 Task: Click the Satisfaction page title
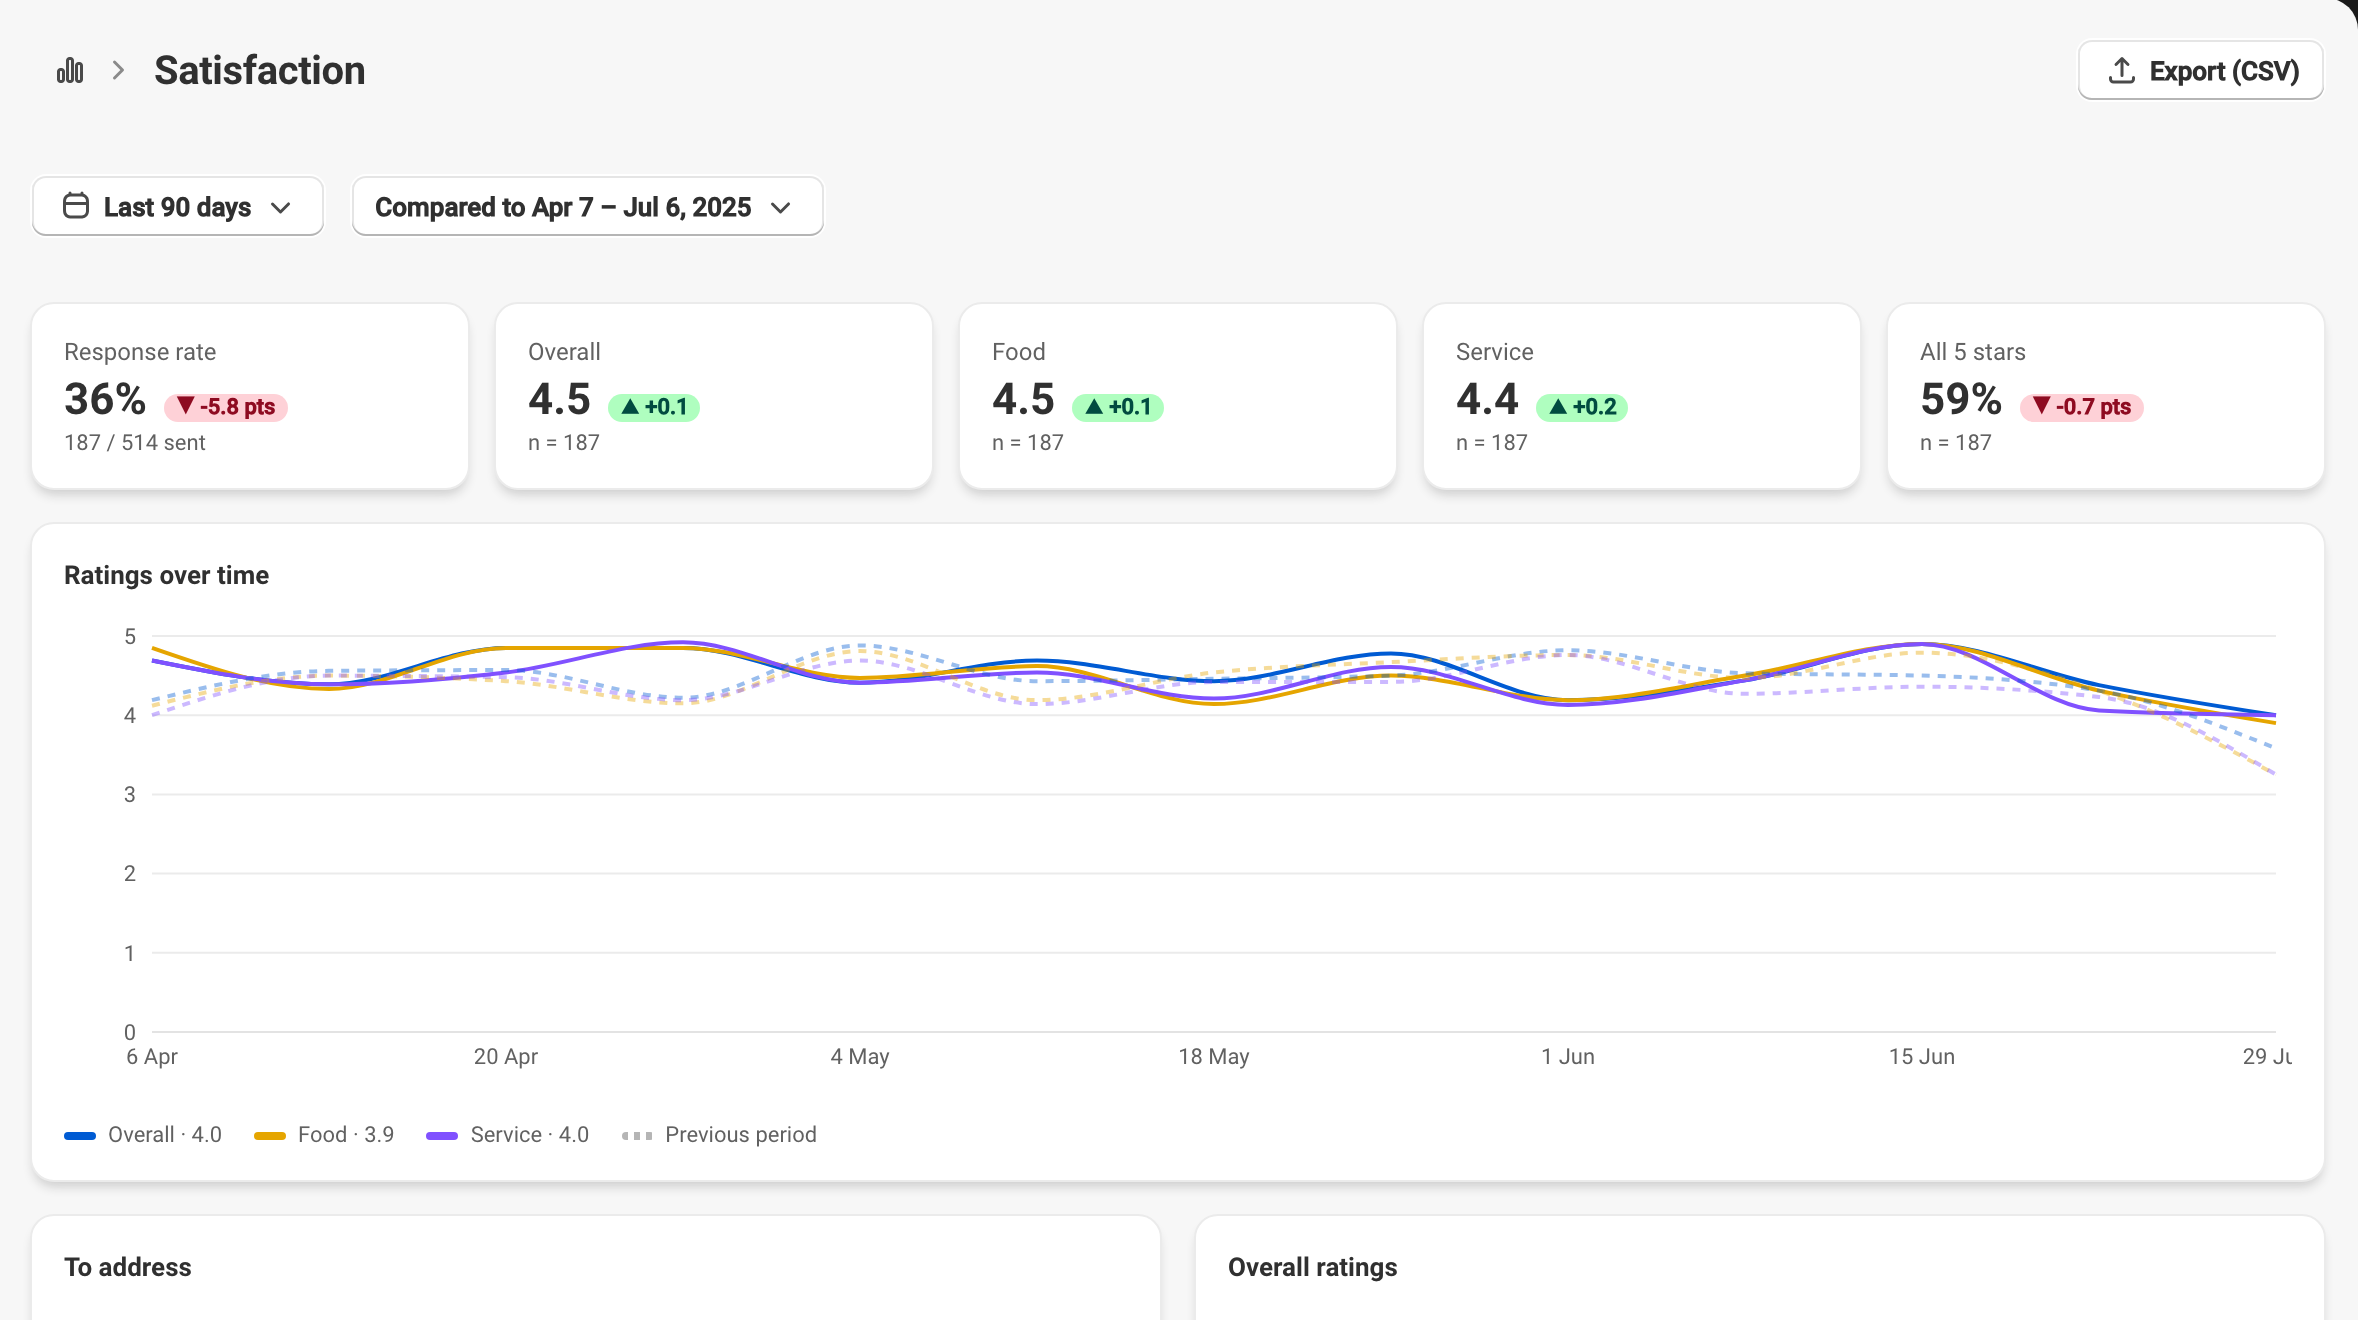click(x=260, y=71)
